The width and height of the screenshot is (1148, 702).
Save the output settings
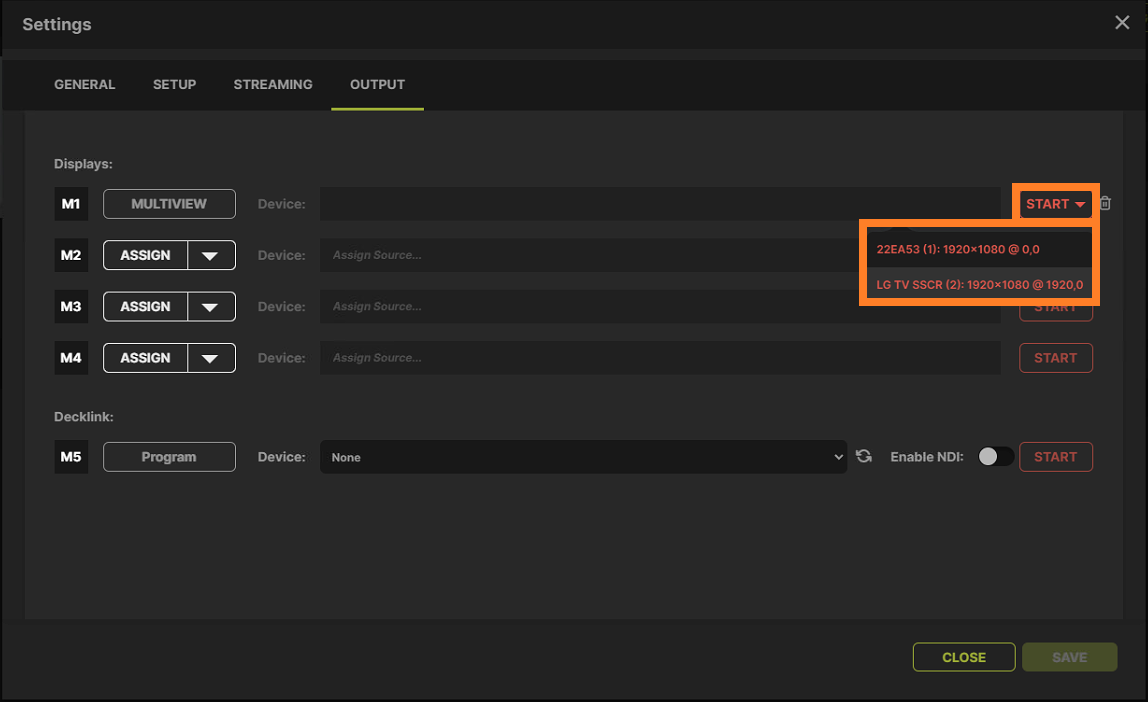(x=1069, y=657)
